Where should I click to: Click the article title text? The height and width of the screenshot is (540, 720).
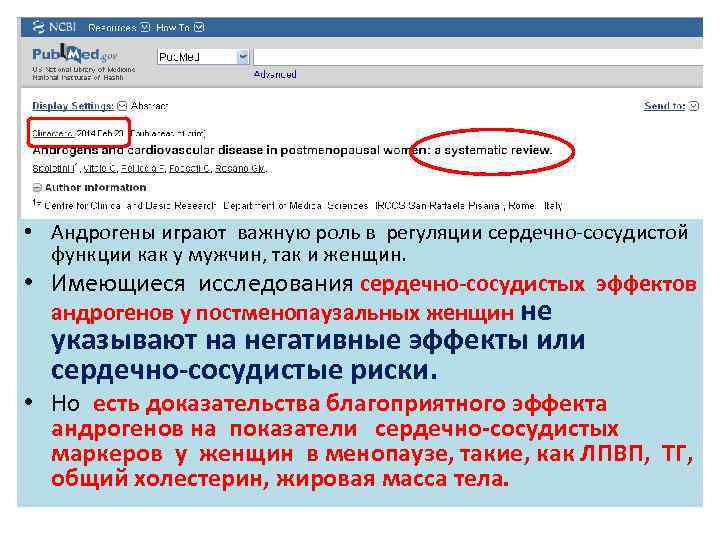point(292,150)
